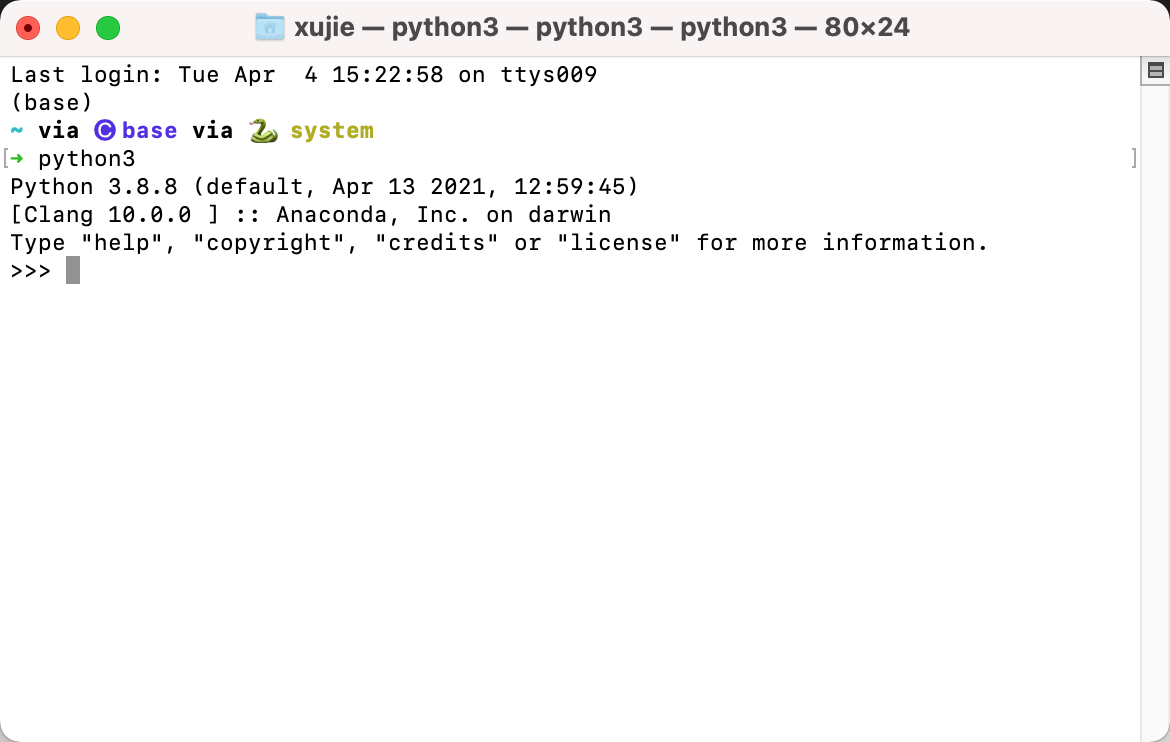This screenshot has height=742, width=1170.
Task: Select the green arrow prompt indicator
Action: [18, 158]
